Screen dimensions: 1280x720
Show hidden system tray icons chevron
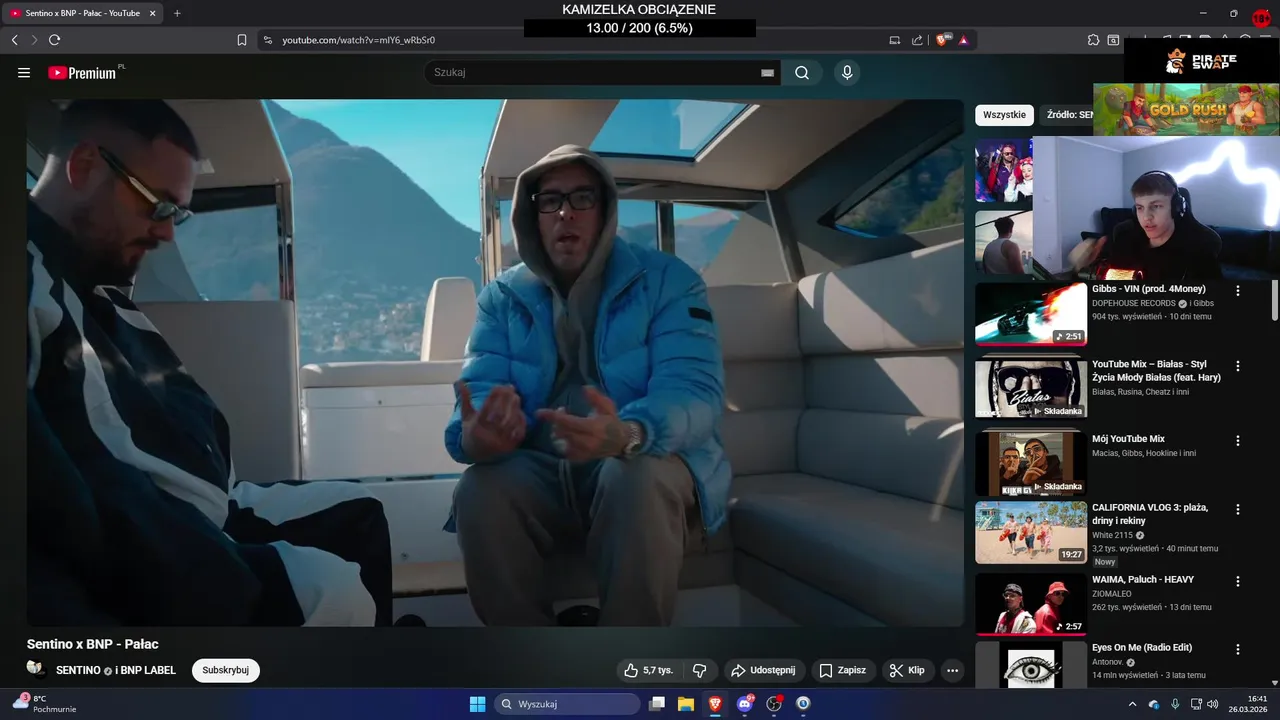pyautogui.click(x=1133, y=704)
